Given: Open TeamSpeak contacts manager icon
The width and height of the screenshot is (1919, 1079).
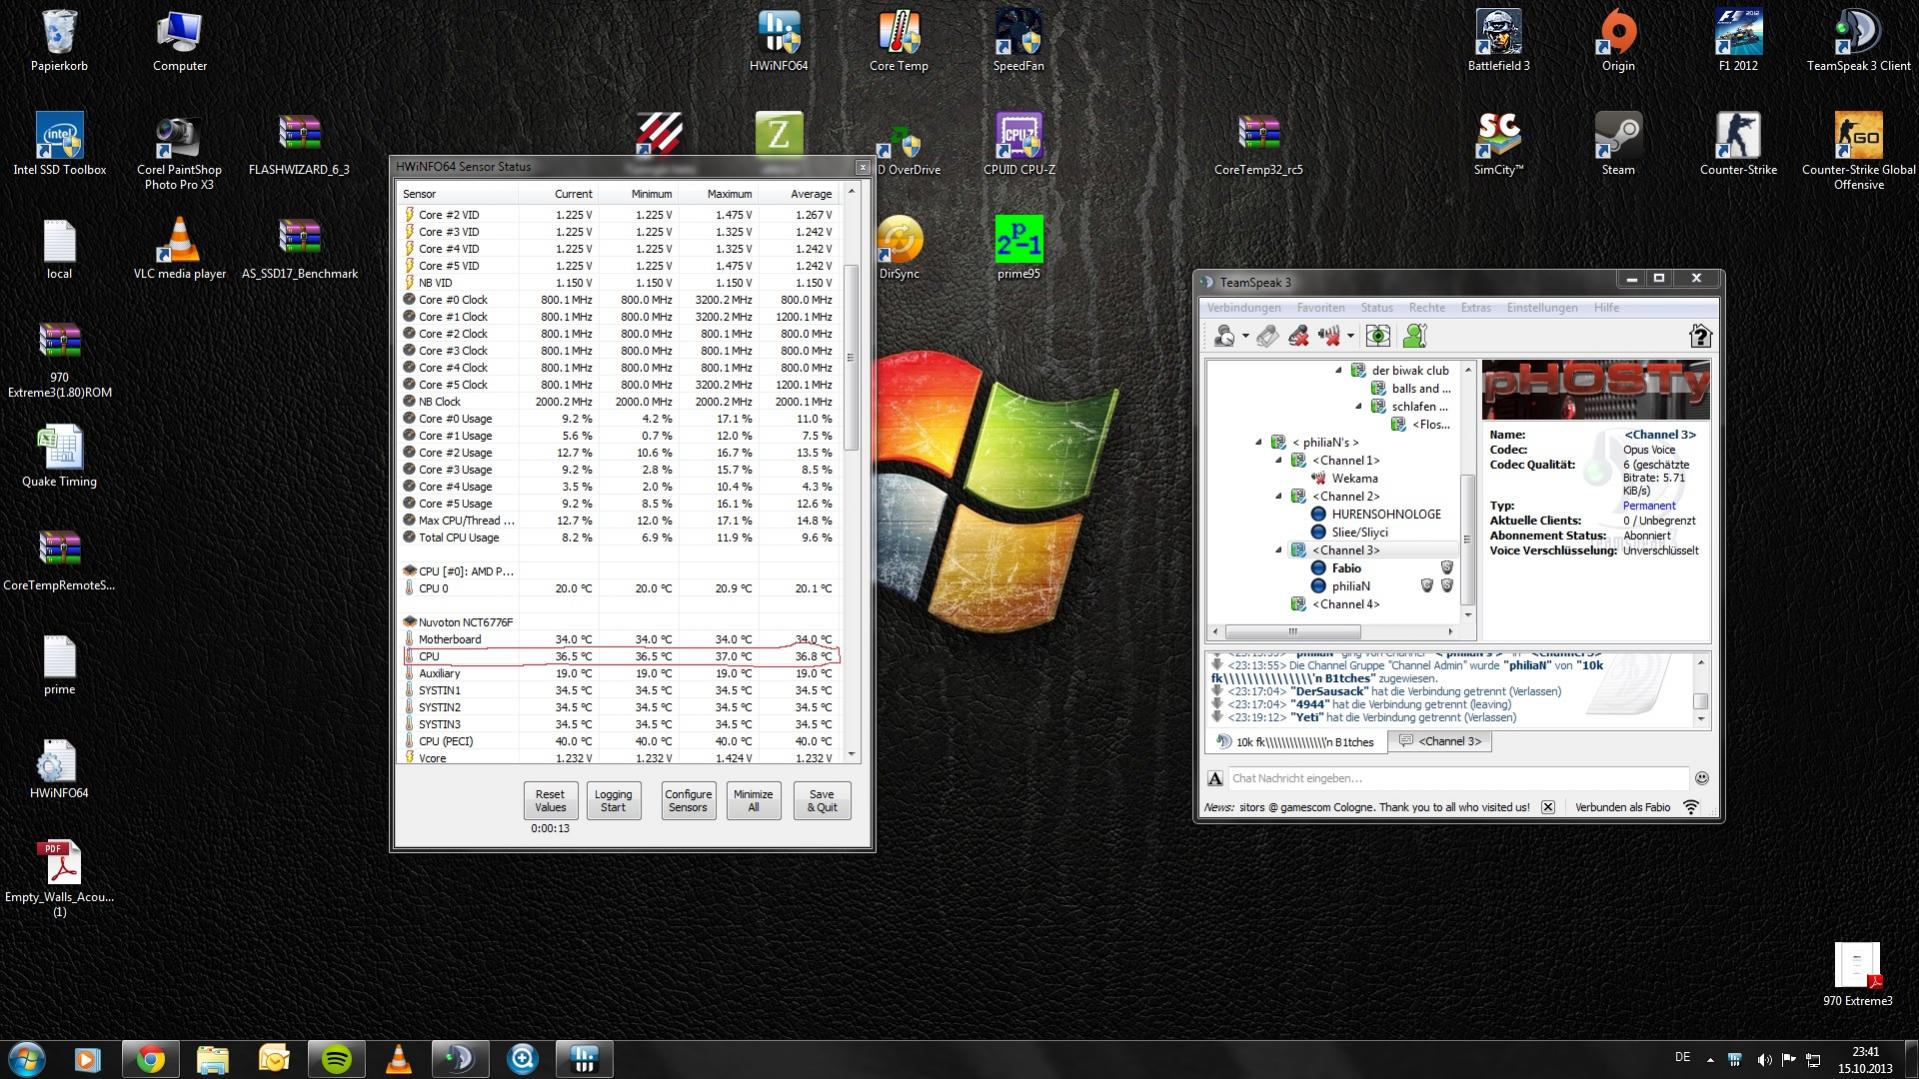Looking at the screenshot, I should click(1415, 336).
